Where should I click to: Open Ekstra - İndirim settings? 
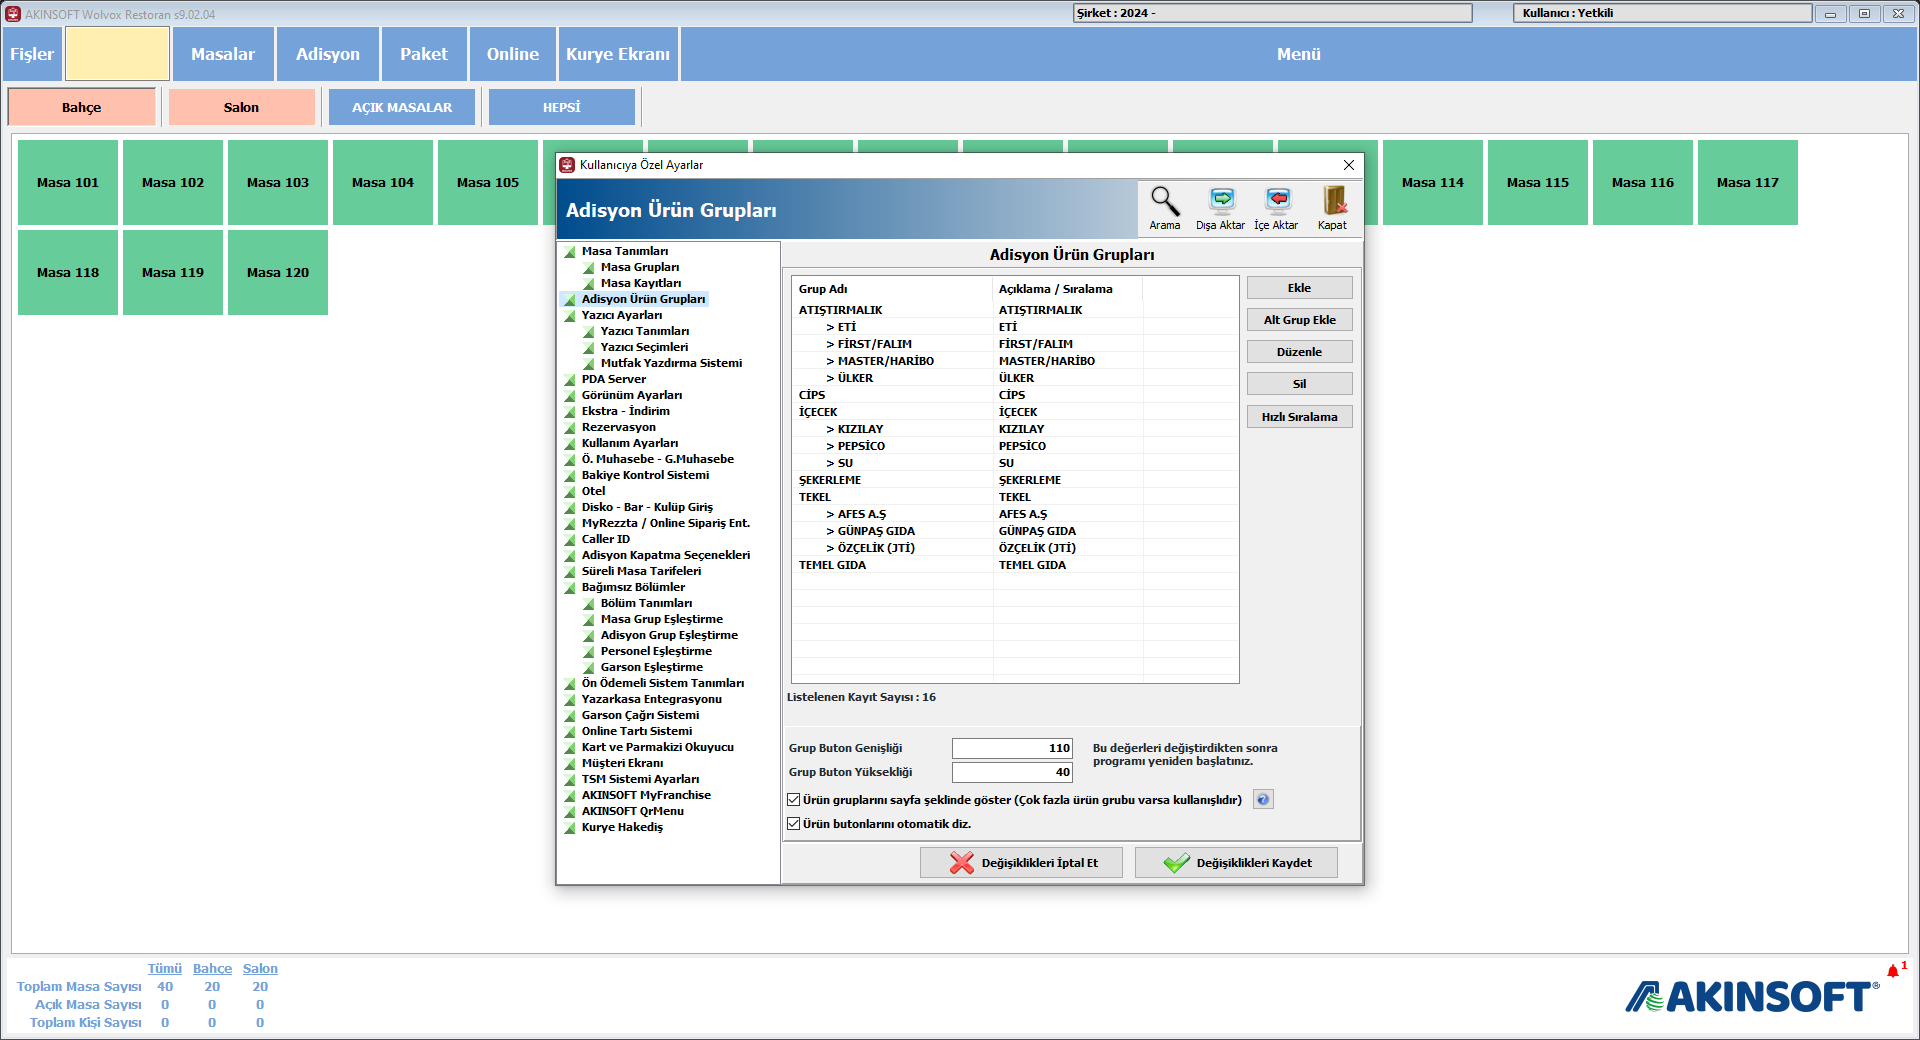[x=626, y=411]
